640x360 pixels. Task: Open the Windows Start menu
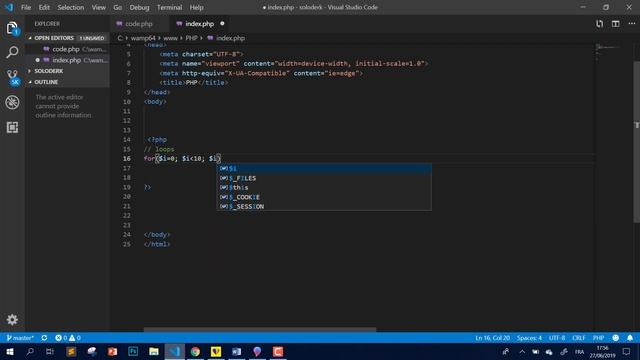click(10, 351)
